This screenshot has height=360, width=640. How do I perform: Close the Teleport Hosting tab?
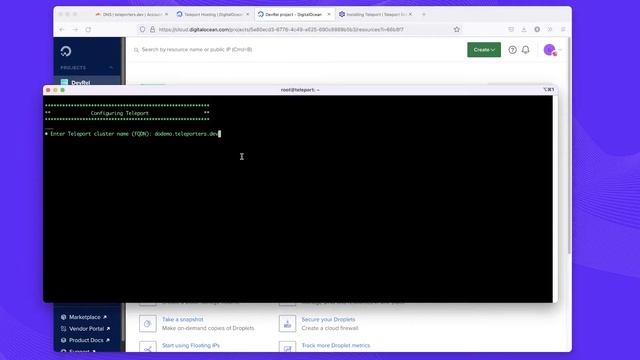(247, 14)
